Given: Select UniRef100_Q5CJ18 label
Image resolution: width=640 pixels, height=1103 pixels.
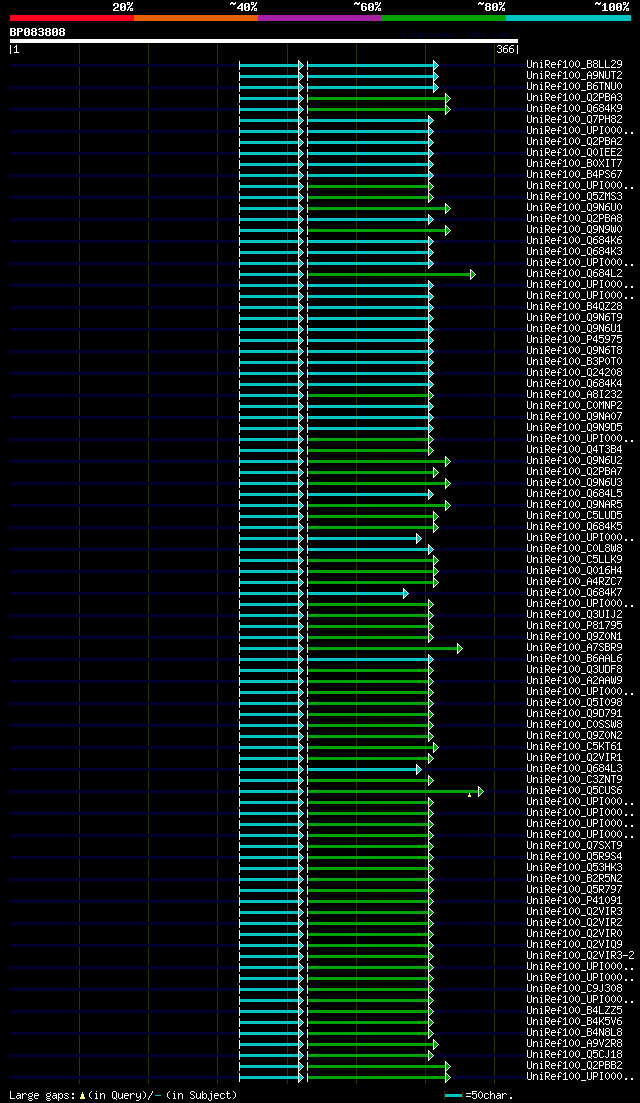Looking at the screenshot, I should tap(574, 1054).
